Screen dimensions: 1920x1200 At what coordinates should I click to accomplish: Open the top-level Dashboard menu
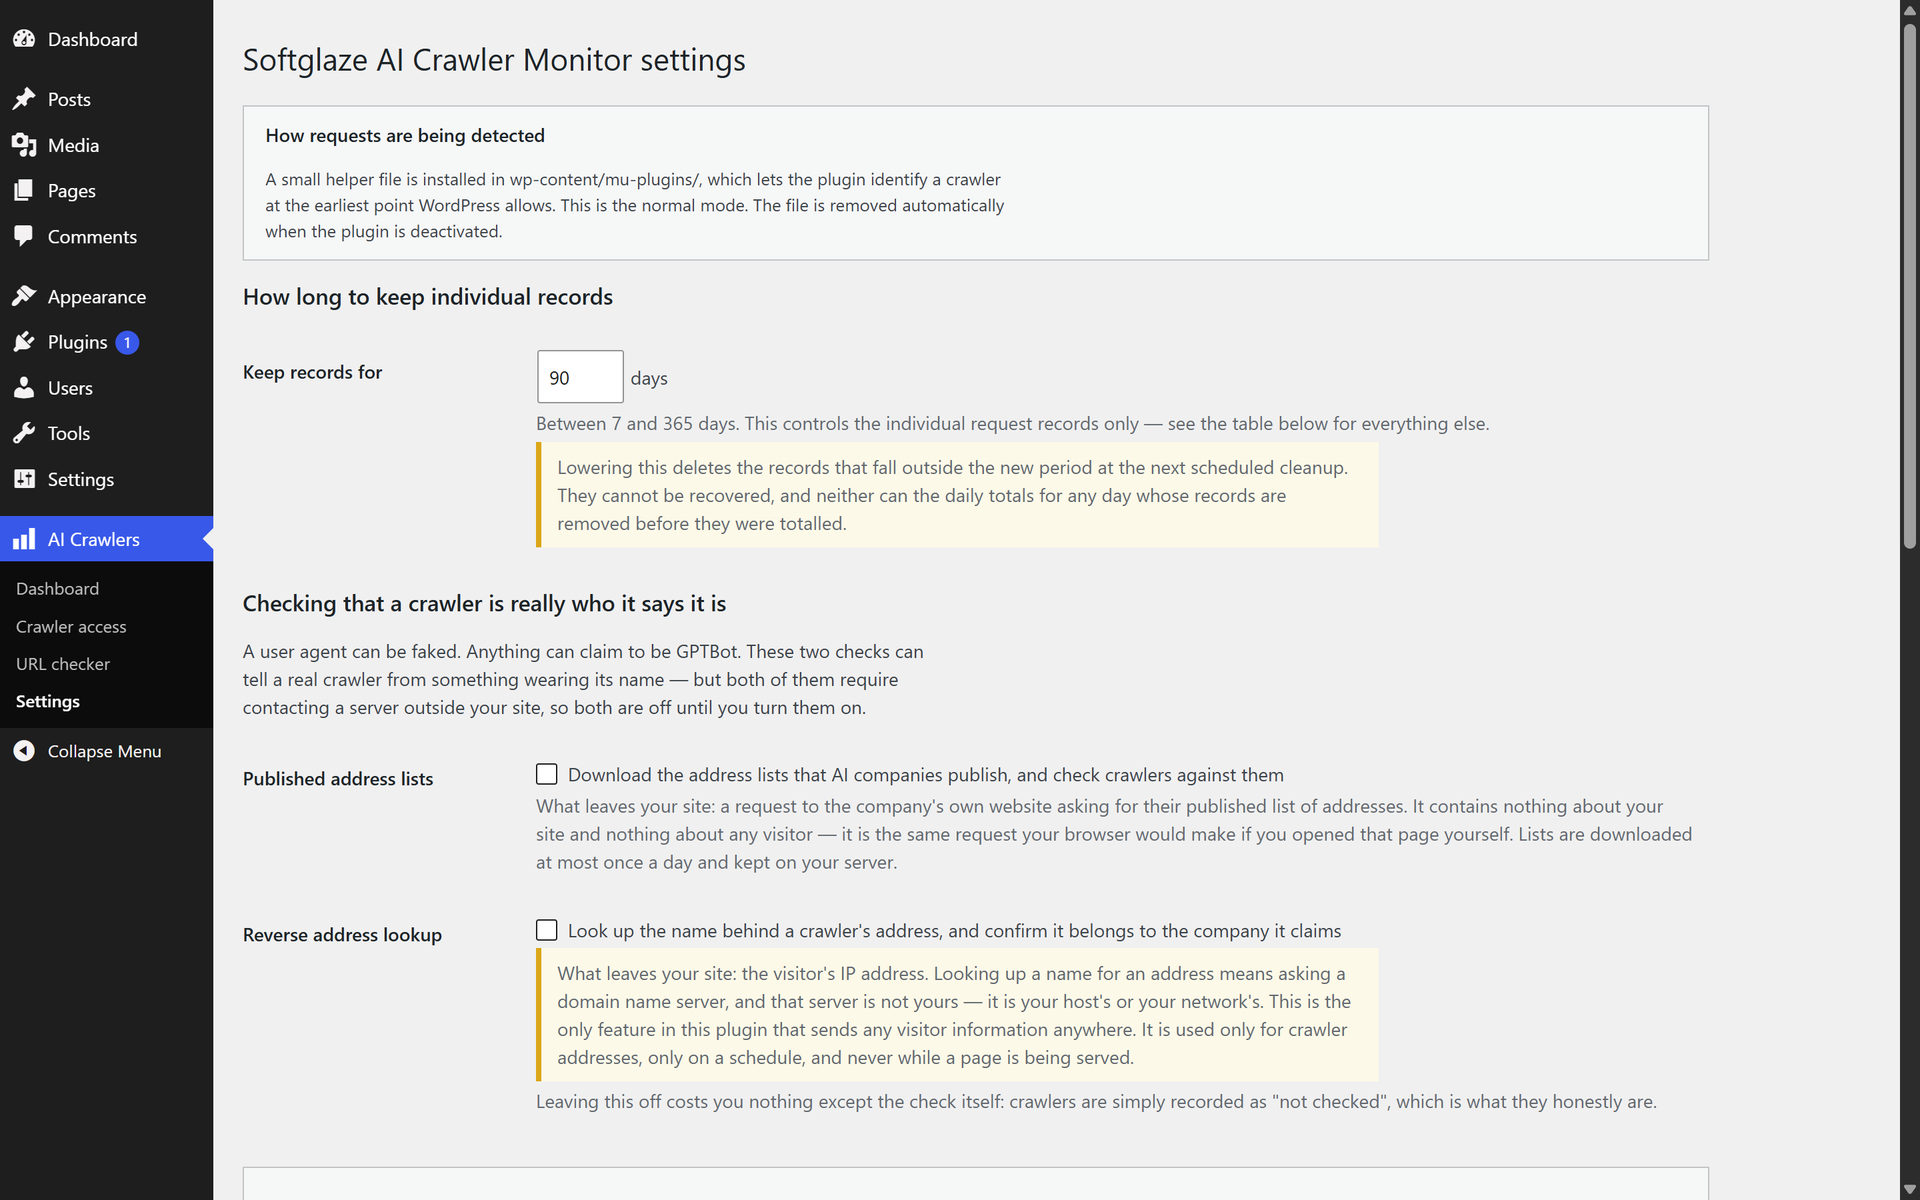coord(106,39)
